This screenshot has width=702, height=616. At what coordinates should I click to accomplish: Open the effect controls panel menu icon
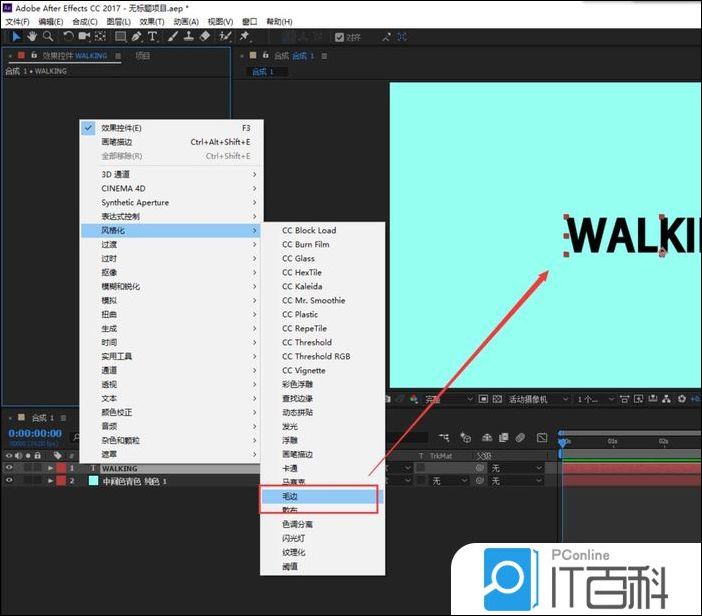tap(118, 56)
